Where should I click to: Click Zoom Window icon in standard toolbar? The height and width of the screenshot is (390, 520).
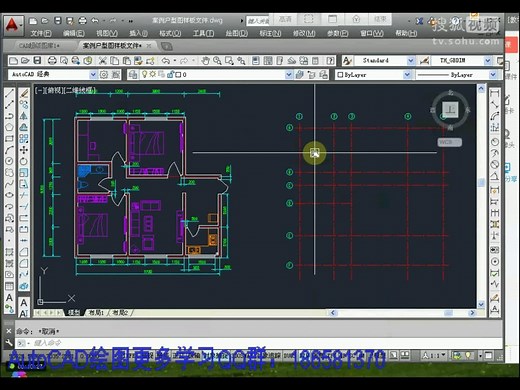[229, 60]
